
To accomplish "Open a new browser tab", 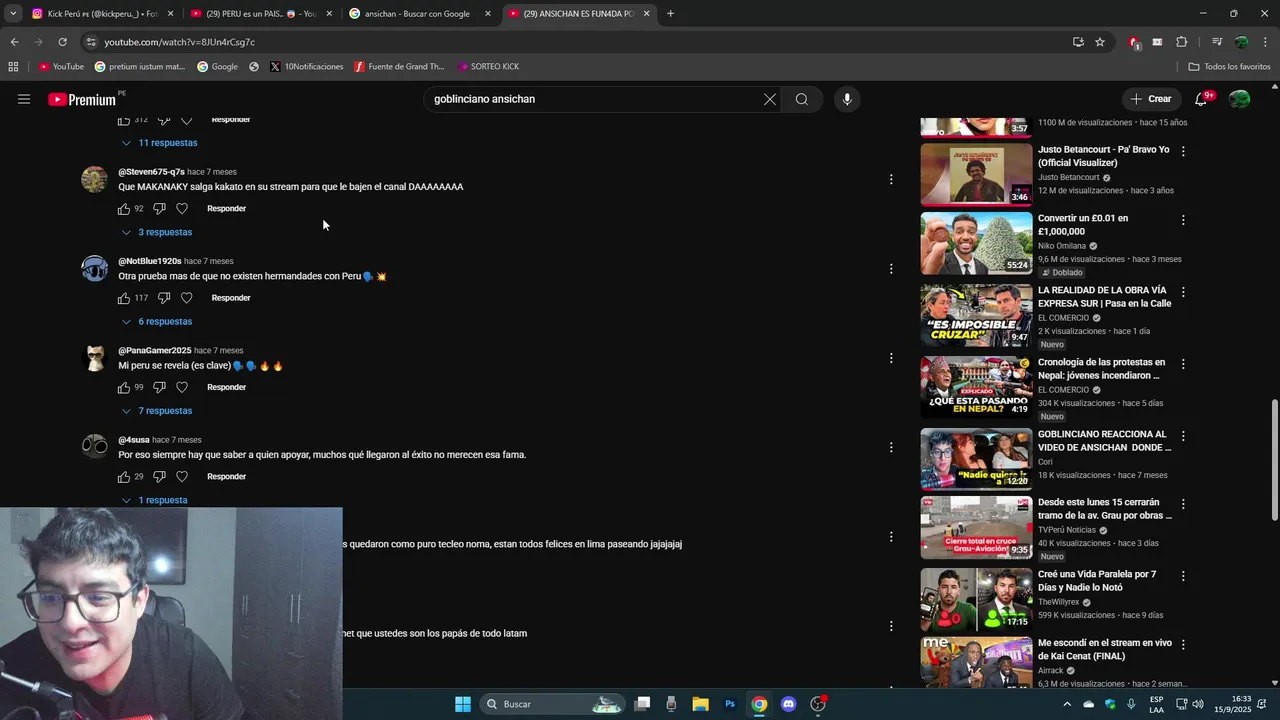I will 670,14.
